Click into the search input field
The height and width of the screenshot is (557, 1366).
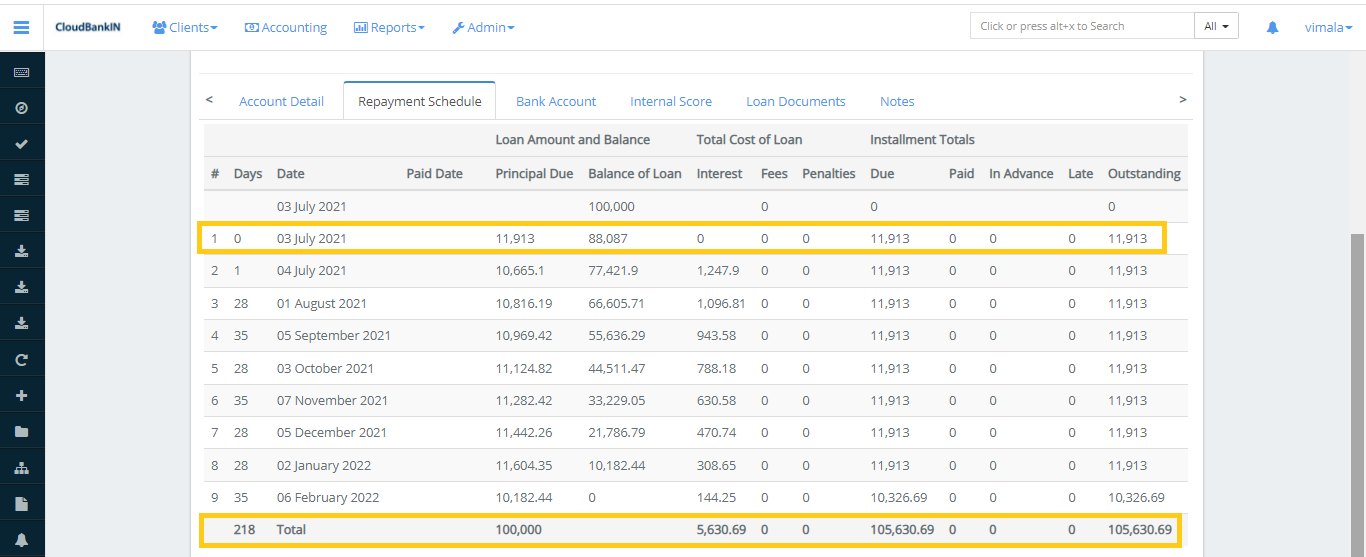click(1081, 26)
